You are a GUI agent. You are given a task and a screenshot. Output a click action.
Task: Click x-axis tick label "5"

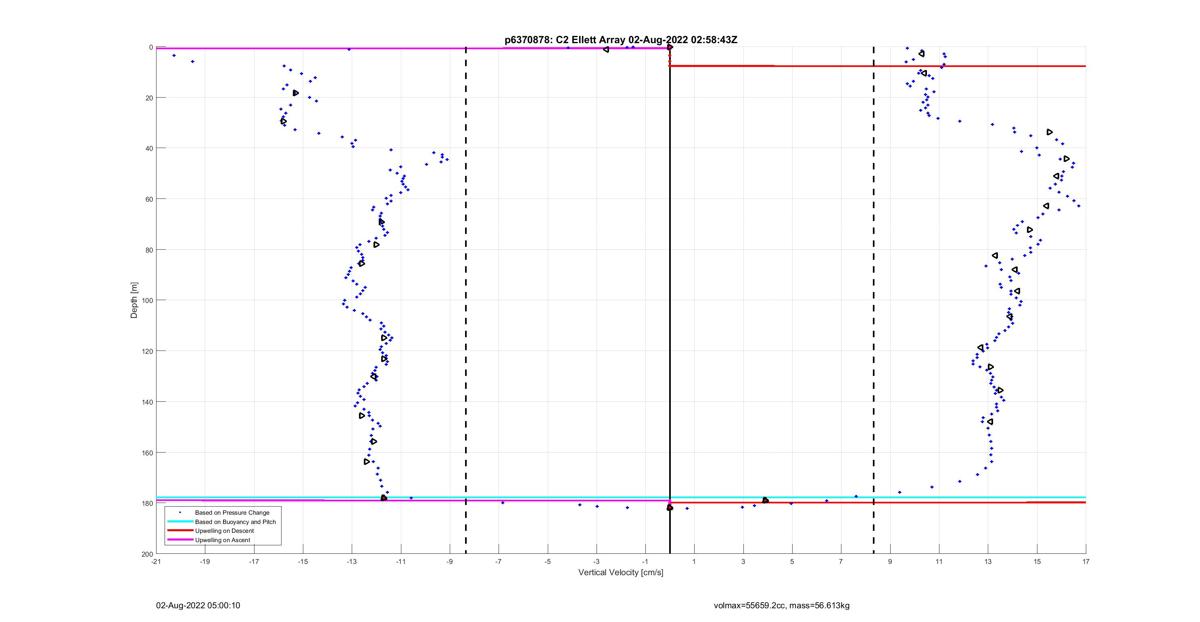[x=792, y=561]
